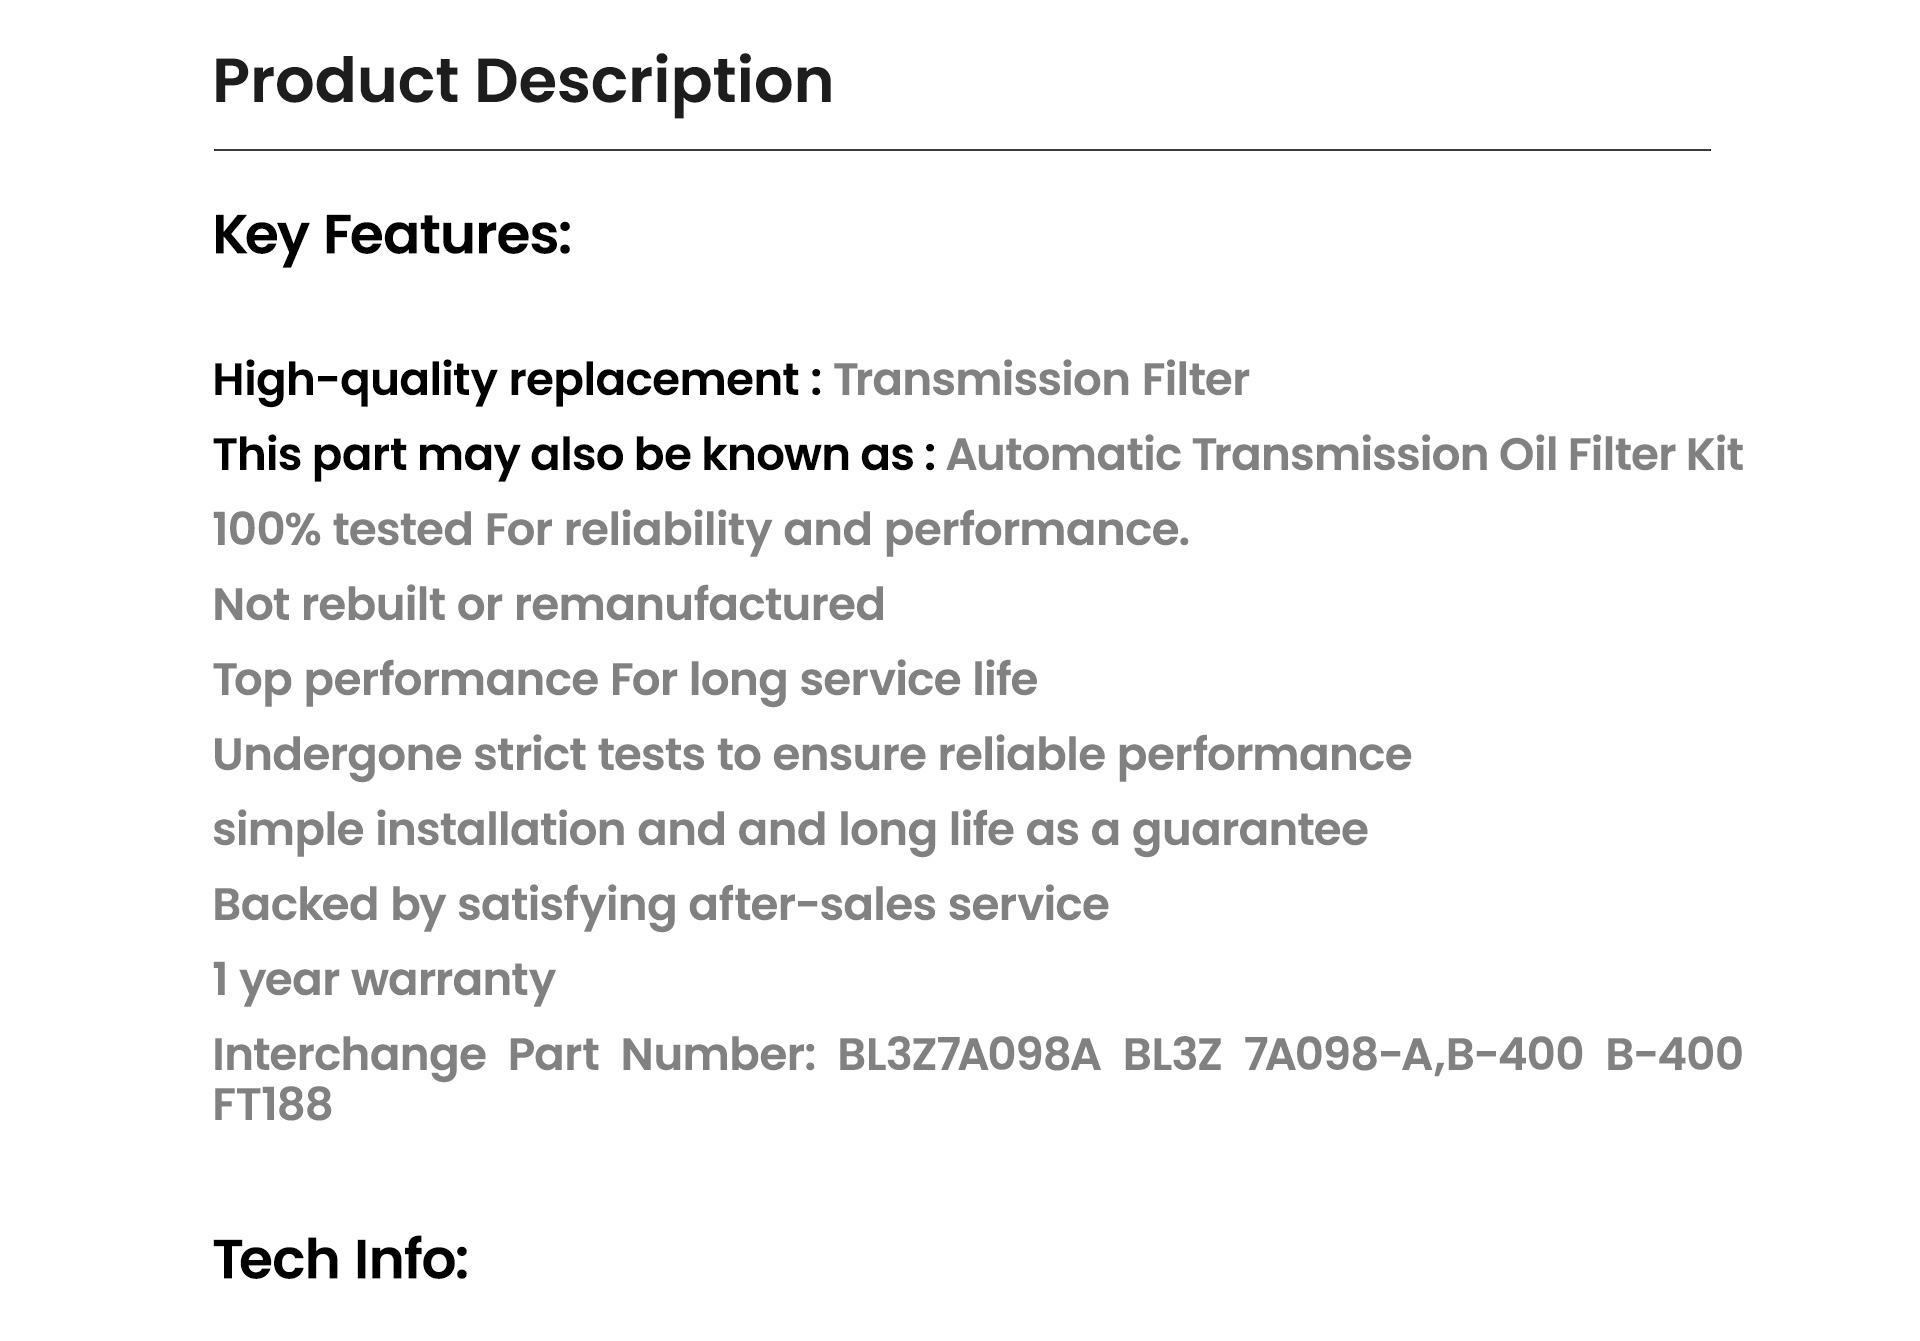Screen dimensions: 1920x1341
Task: Click Backed by satisfying after-sales service
Action: [x=661, y=905]
